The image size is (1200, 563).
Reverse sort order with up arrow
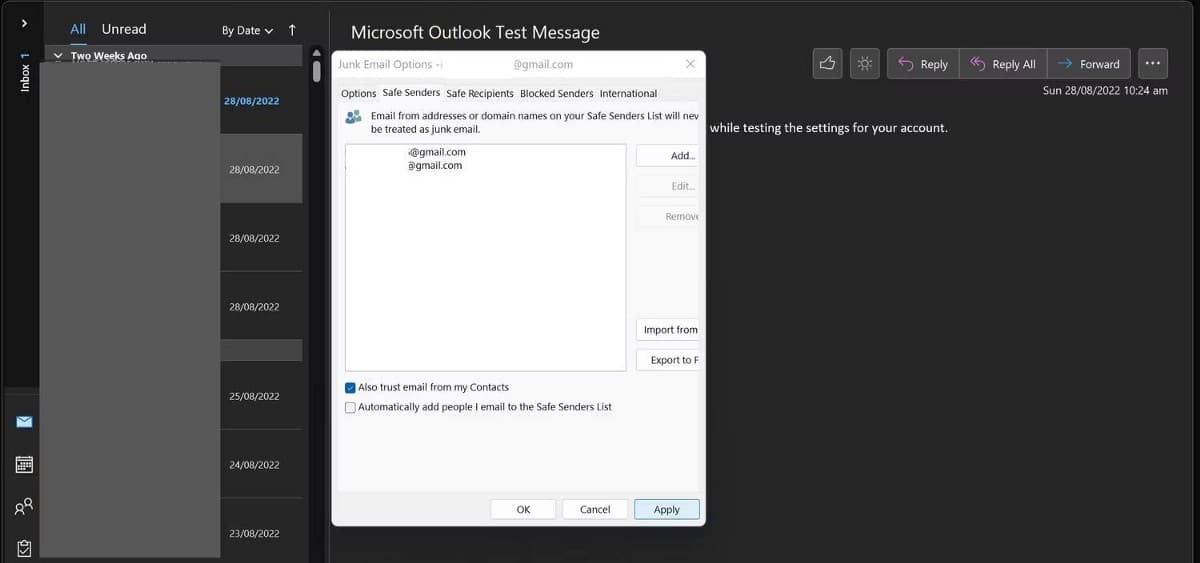pos(292,30)
